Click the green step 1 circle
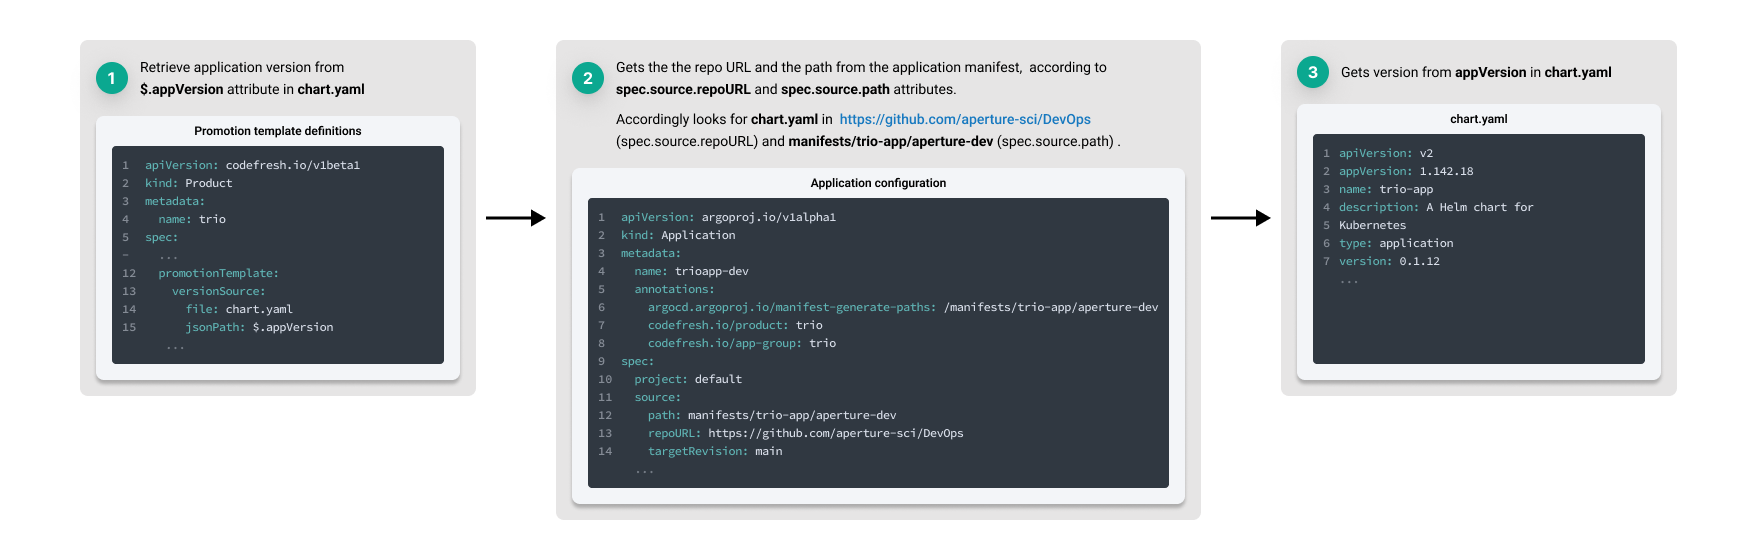This screenshot has width=1757, height=560. click(x=111, y=78)
